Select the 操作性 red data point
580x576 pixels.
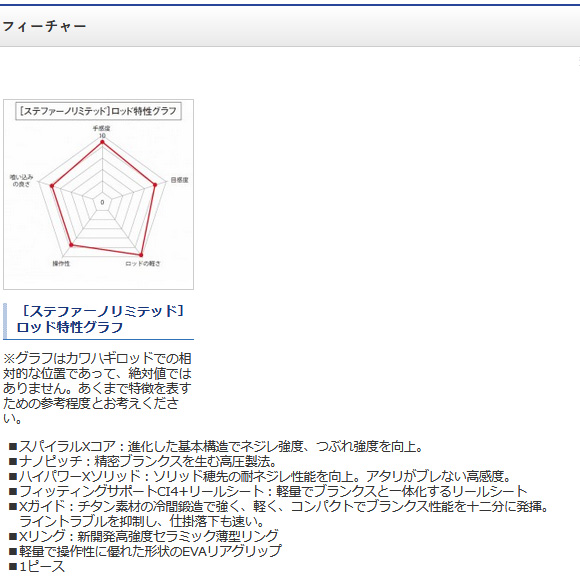point(71,245)
